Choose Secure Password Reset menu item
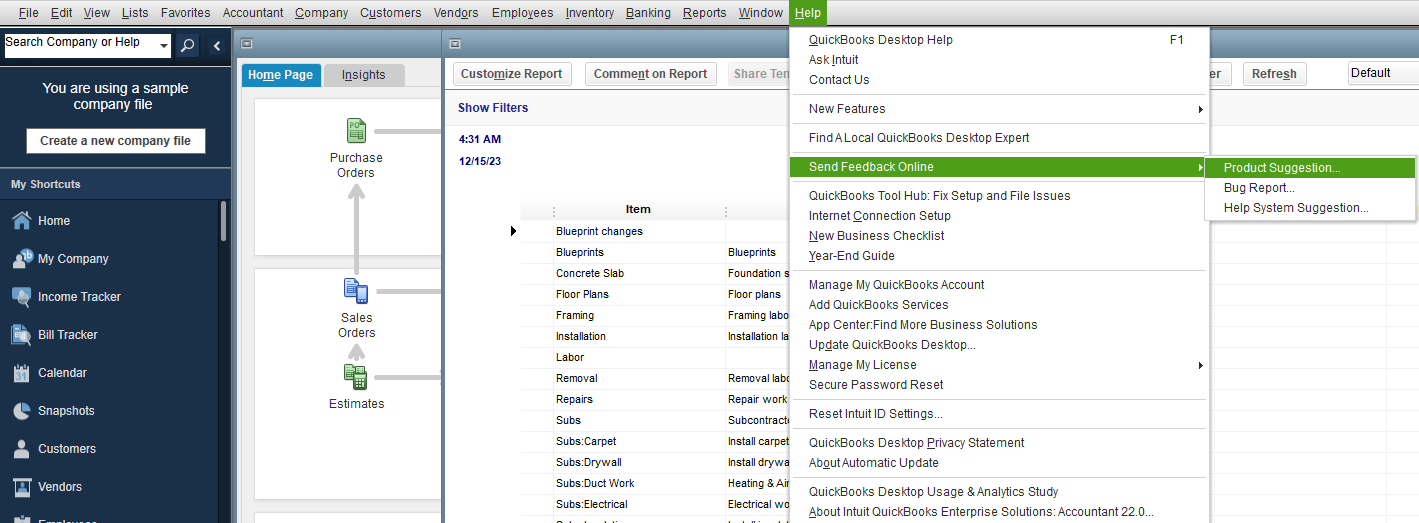 coord(999,385)
